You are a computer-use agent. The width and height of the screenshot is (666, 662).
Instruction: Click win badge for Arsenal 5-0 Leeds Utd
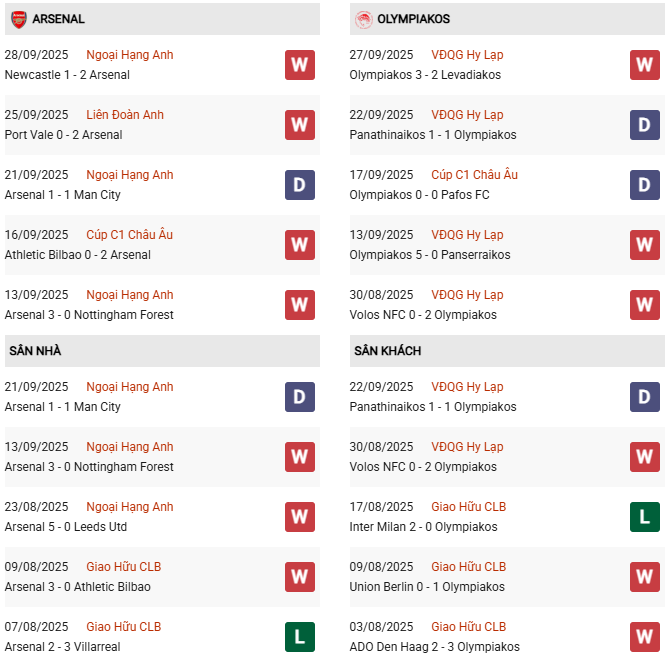(299, 517)
